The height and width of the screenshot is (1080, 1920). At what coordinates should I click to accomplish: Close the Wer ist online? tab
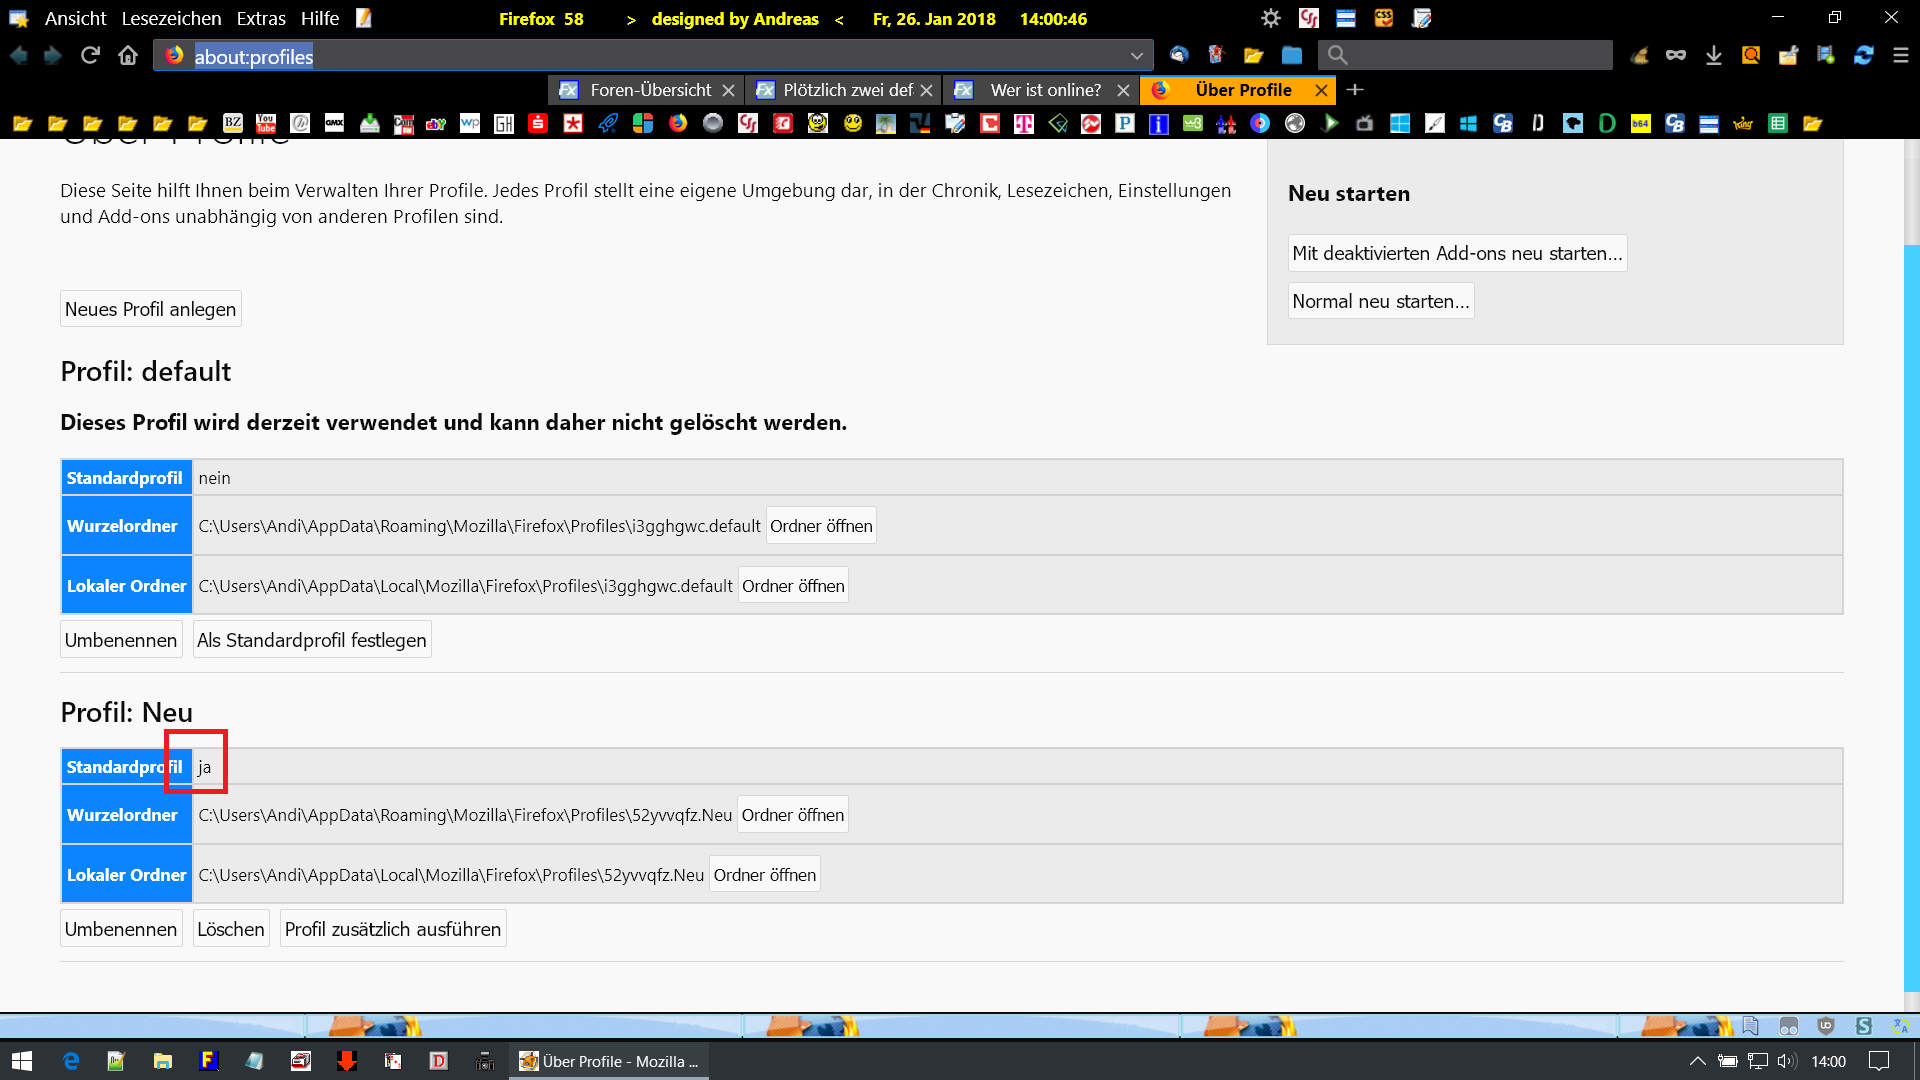1123,90
